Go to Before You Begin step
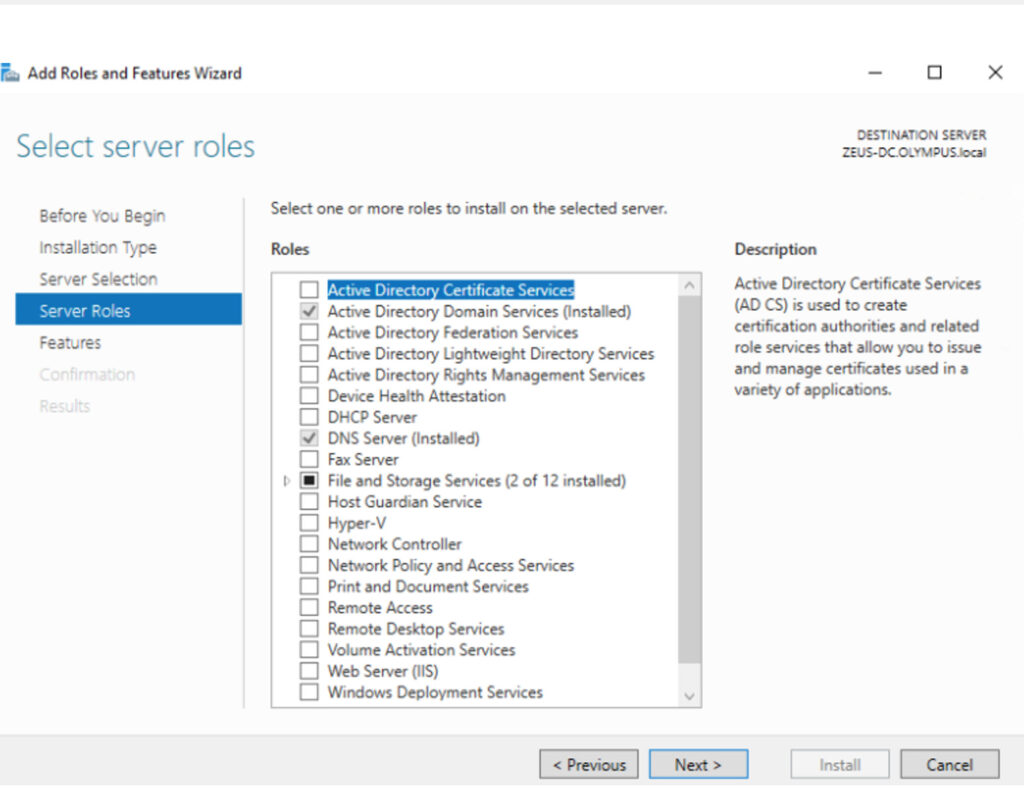Viewport: 1024px width, 788px height. (102, 216)
